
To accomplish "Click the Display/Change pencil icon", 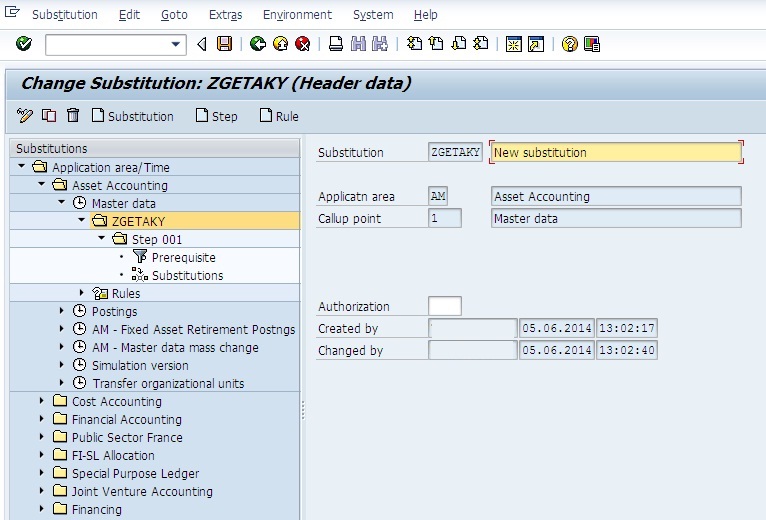I will tap(26, 116).
